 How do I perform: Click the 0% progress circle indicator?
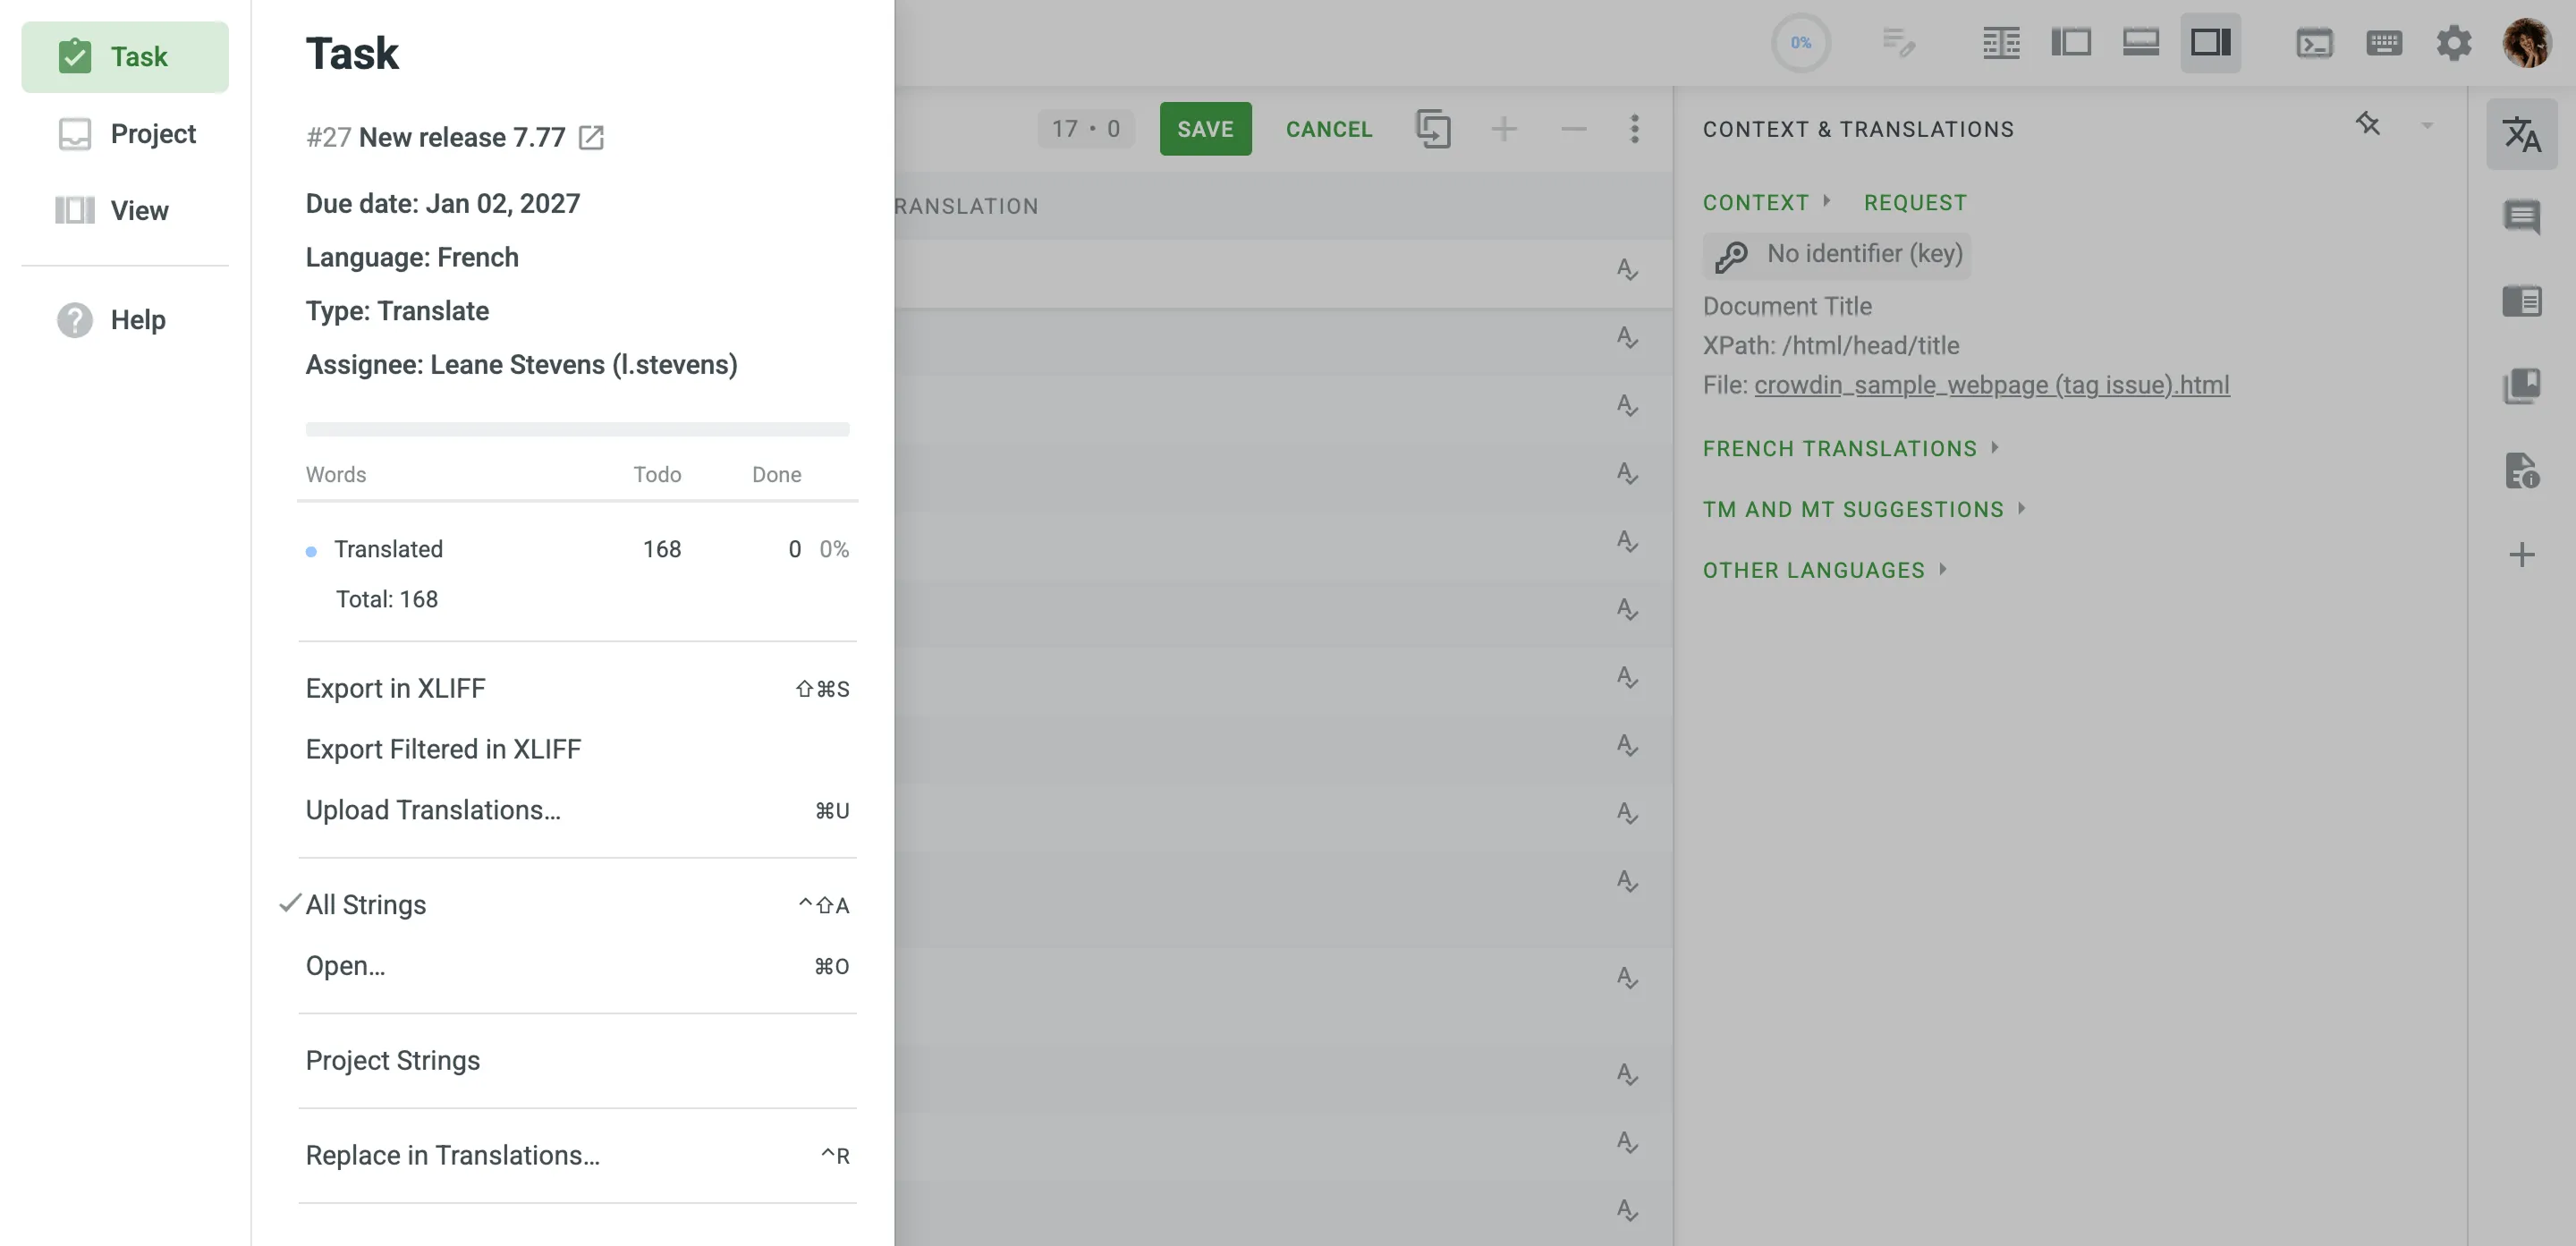point(1801,42)
